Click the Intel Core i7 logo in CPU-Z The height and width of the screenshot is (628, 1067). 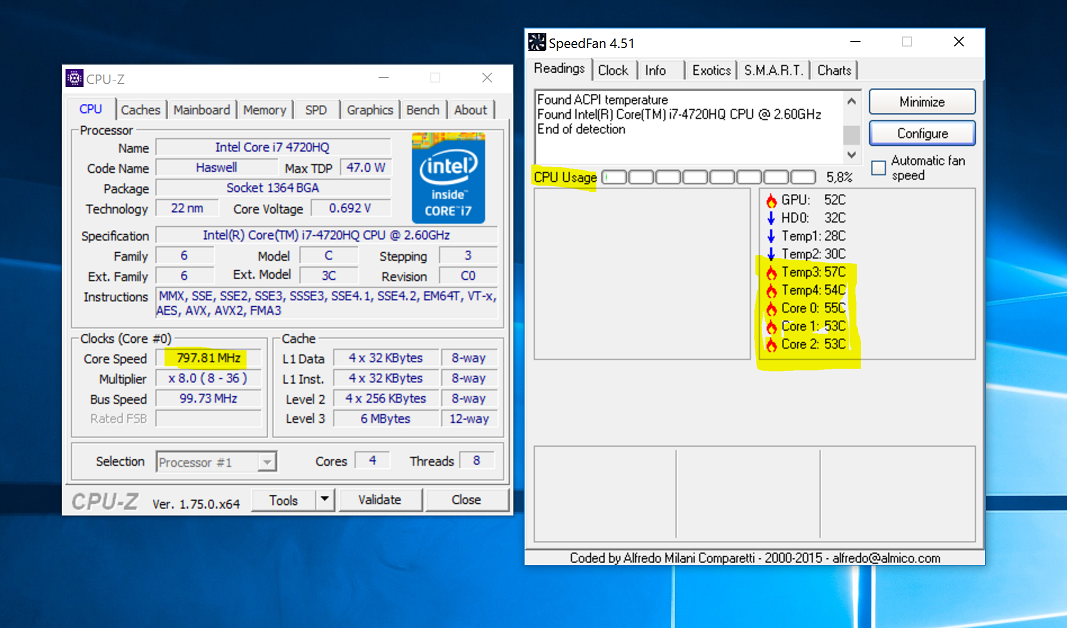[x=448, y=178]
